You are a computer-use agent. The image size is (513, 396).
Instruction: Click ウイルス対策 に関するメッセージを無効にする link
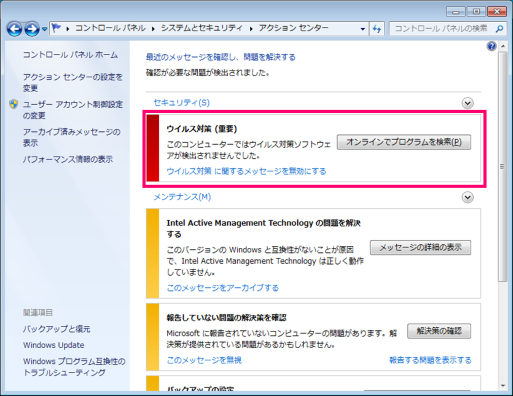(246, 171)
